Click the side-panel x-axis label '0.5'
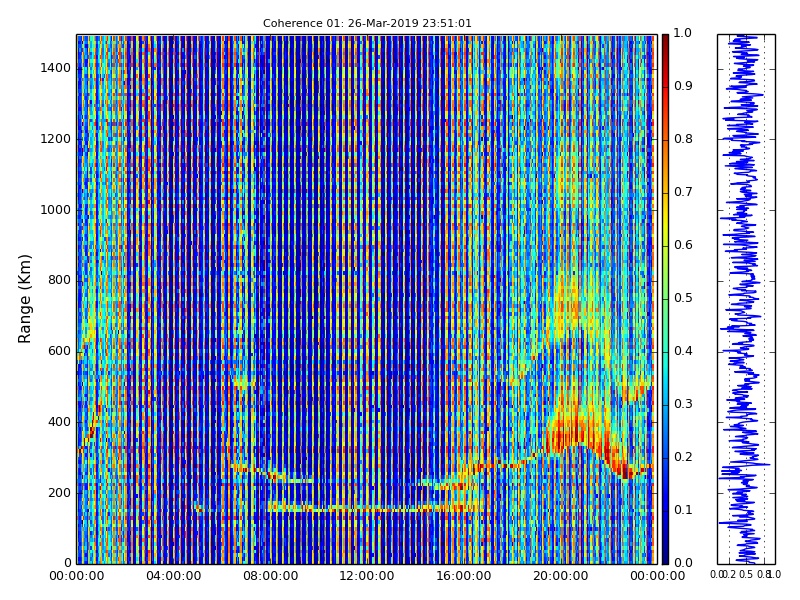The height and width of the screenshot is (600, 800). [746, 575]
